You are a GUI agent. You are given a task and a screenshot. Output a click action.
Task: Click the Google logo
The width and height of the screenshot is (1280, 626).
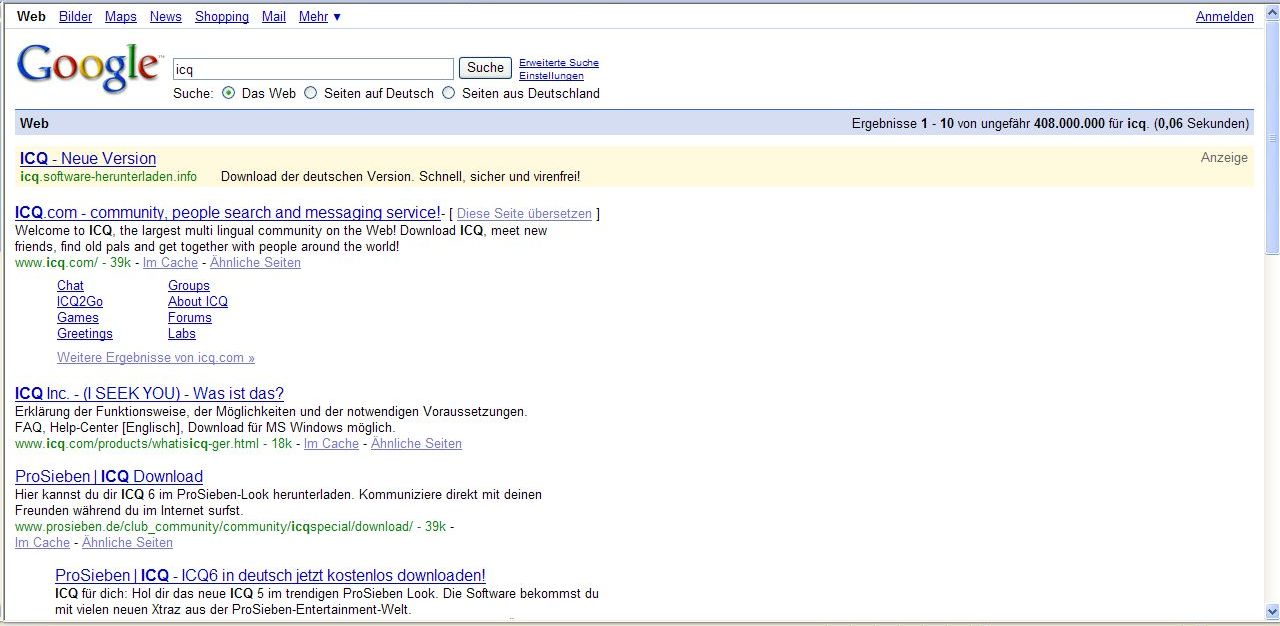[x=88, y=68]
